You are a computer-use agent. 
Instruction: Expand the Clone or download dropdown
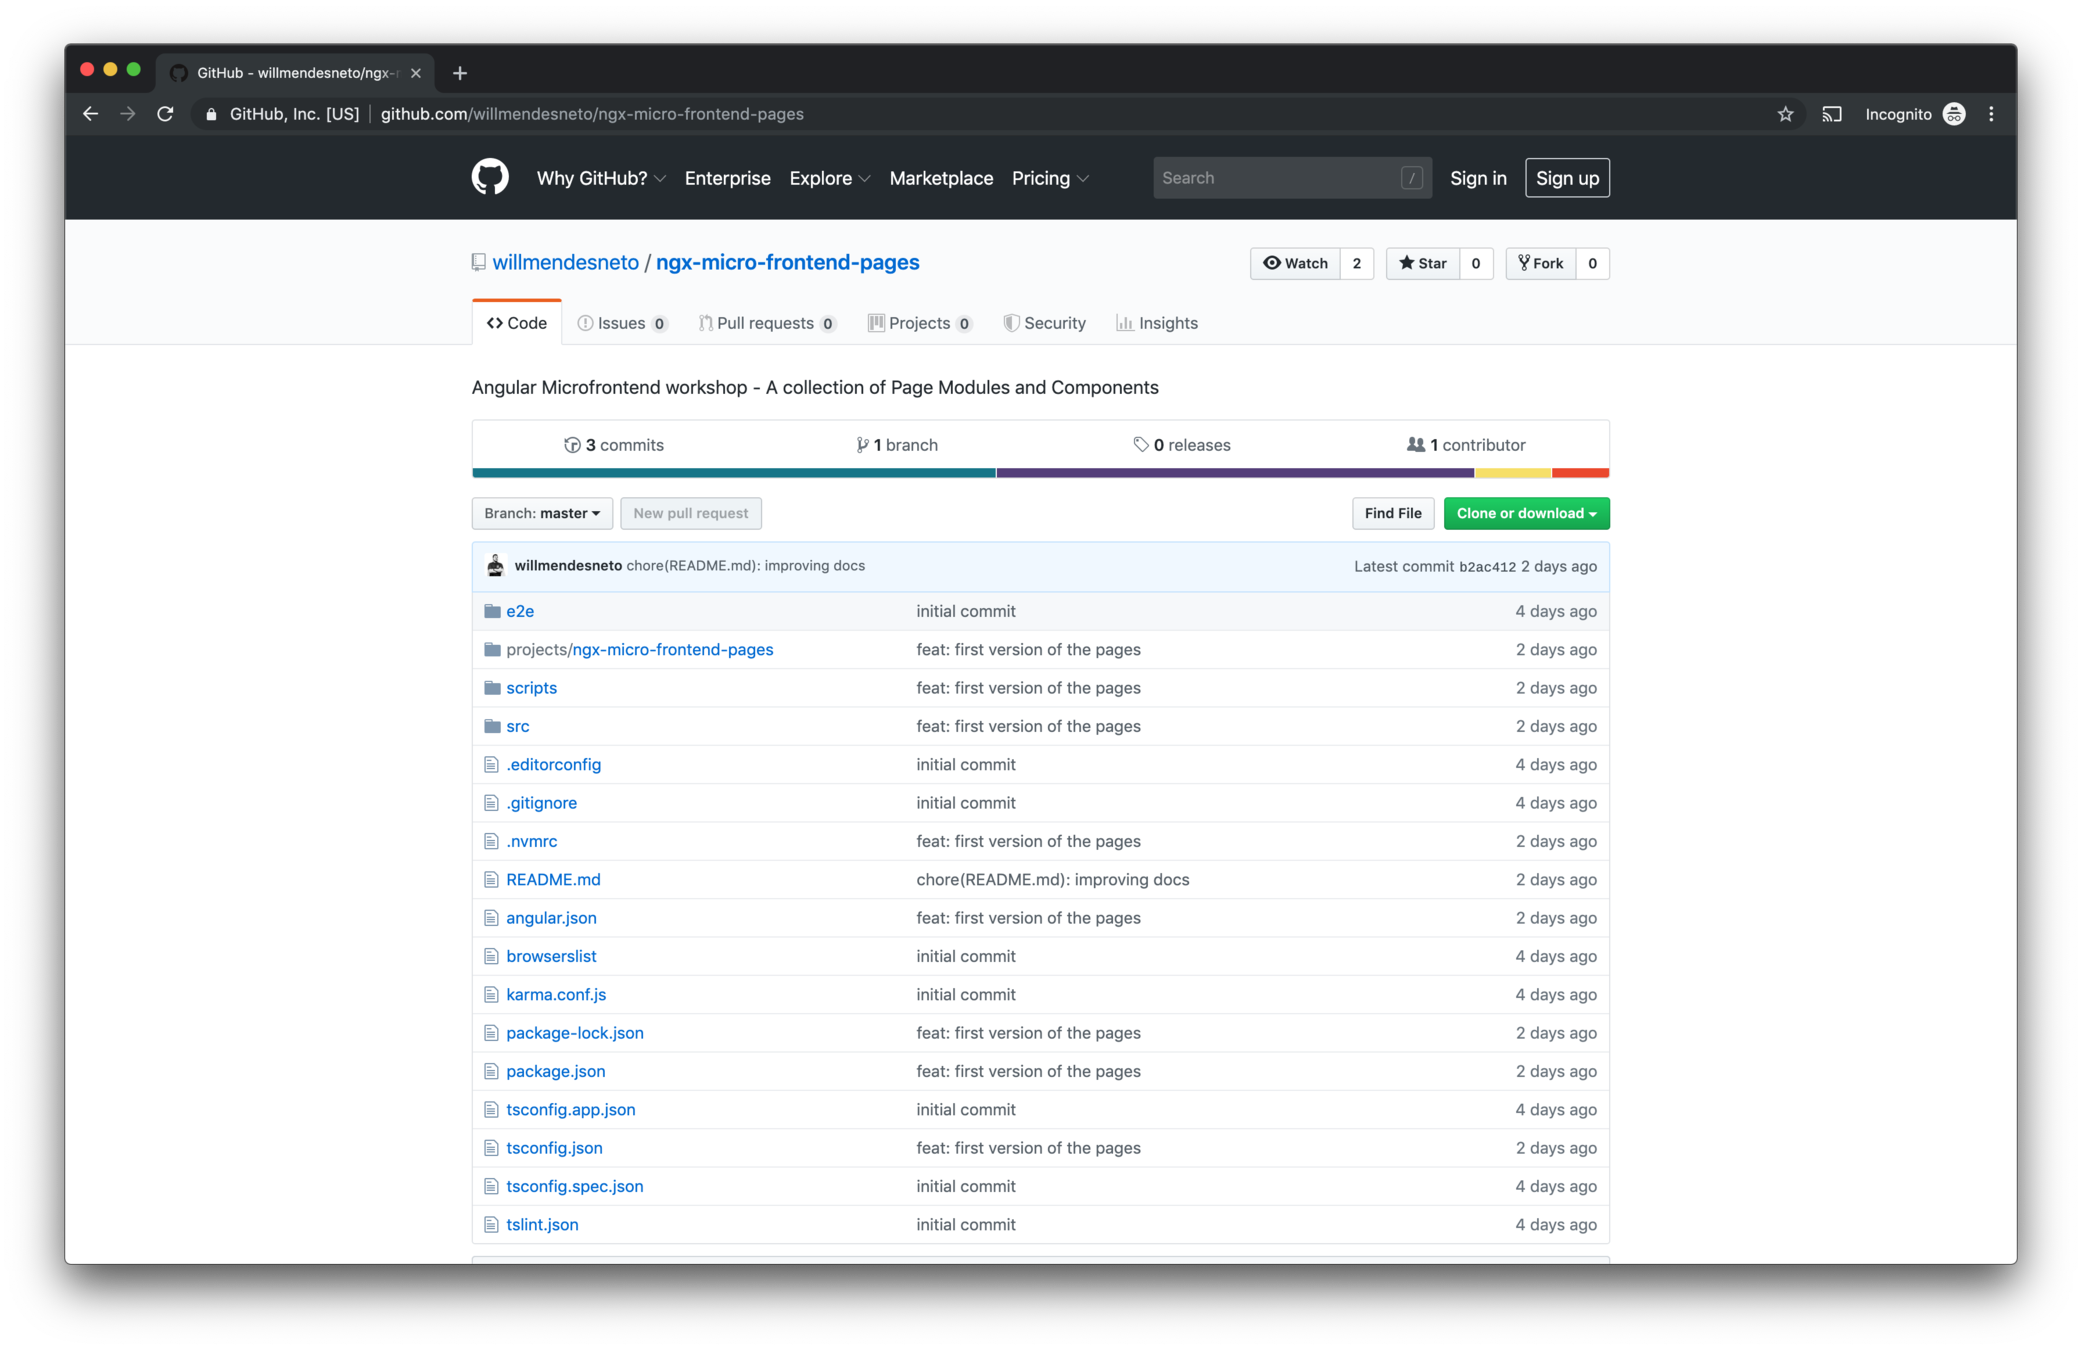click(1526, 513)
